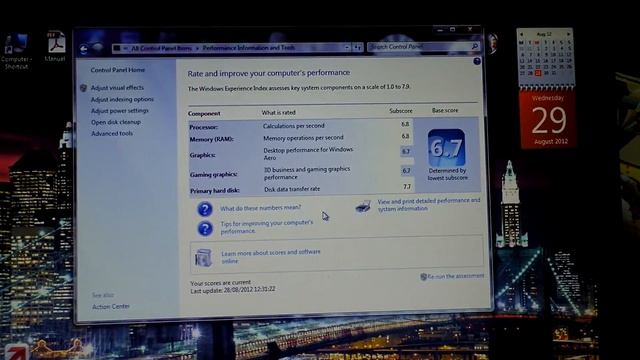Screen dimensions: 640x360
Task: Select the Gaming graphics row
Action: [301, 173]
